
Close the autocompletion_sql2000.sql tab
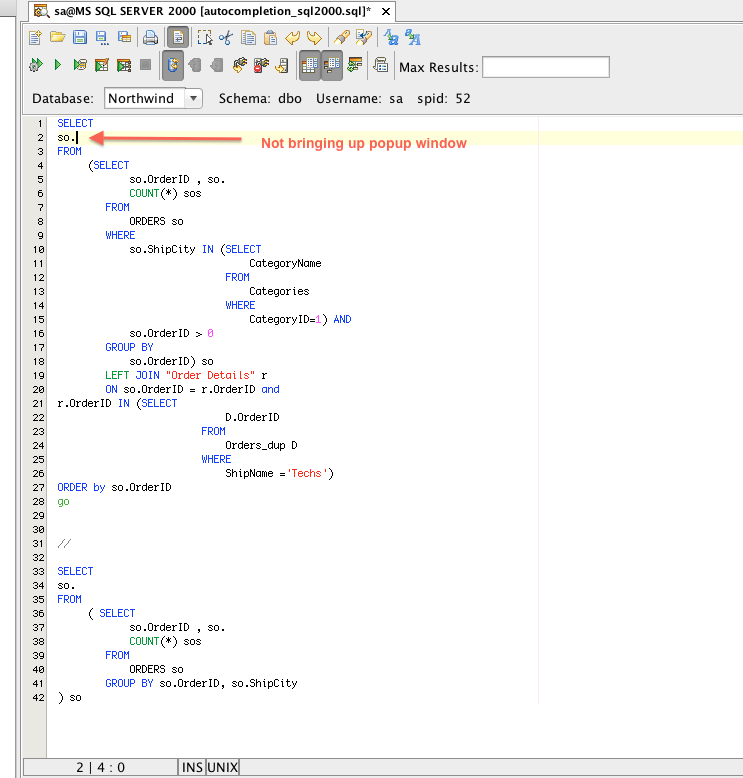click(x=386, y=11)
